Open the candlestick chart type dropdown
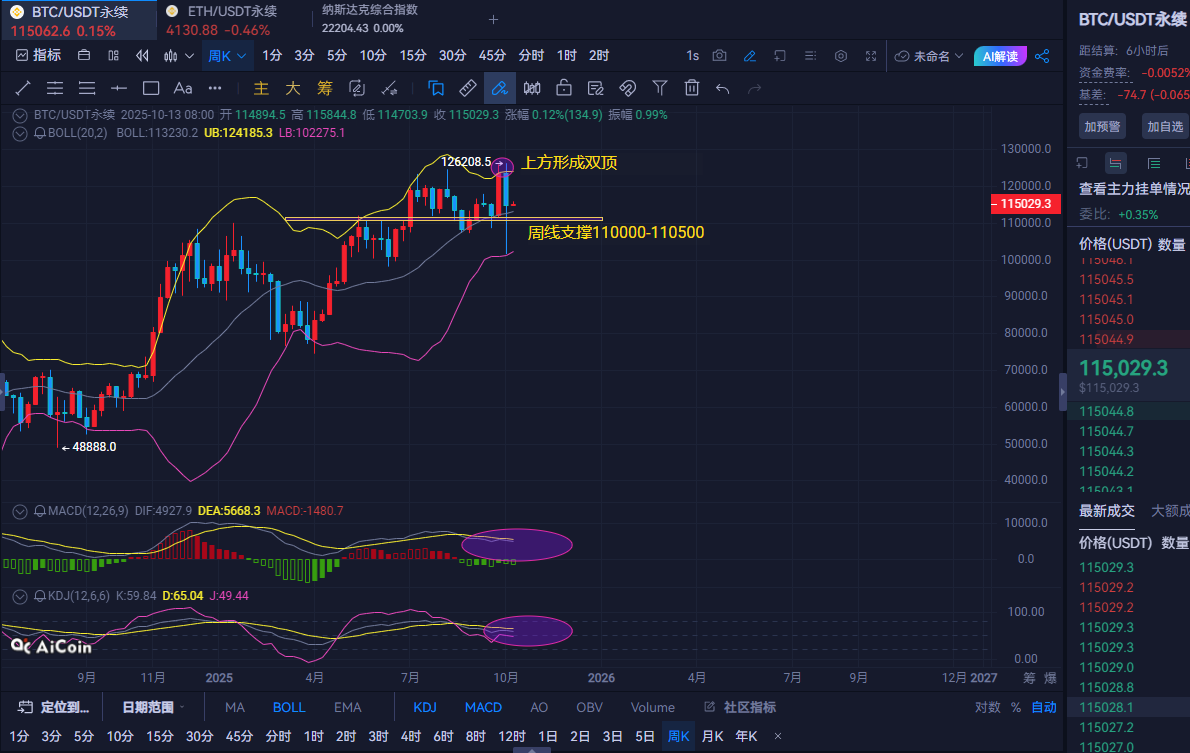The height and width of the screenshot is (753, 1190). point(179,55)
